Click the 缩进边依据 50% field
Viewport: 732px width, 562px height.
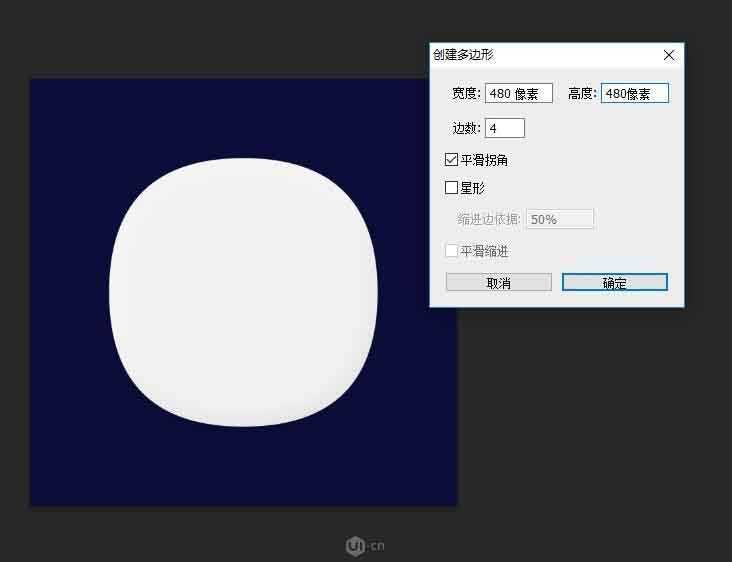pyautogui.click(x=560, y=219)
